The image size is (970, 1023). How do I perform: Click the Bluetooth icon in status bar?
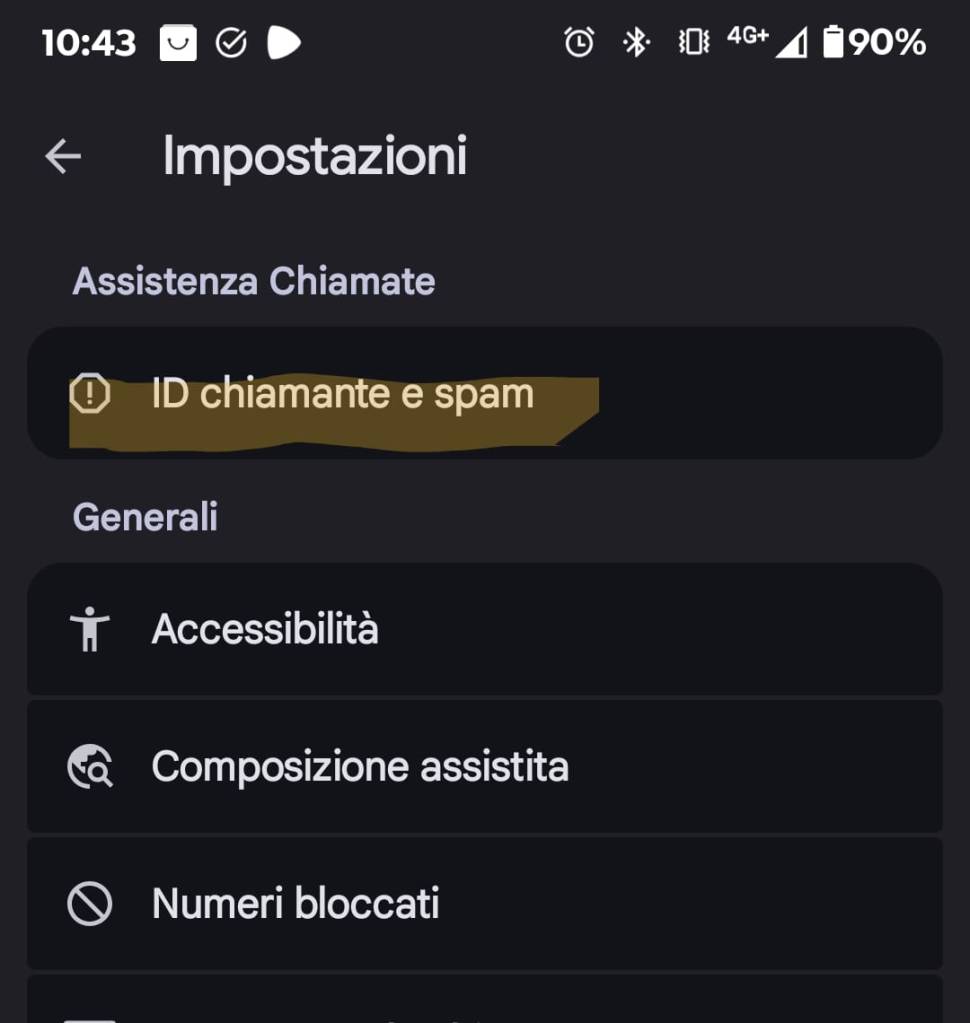coord(636,42)
